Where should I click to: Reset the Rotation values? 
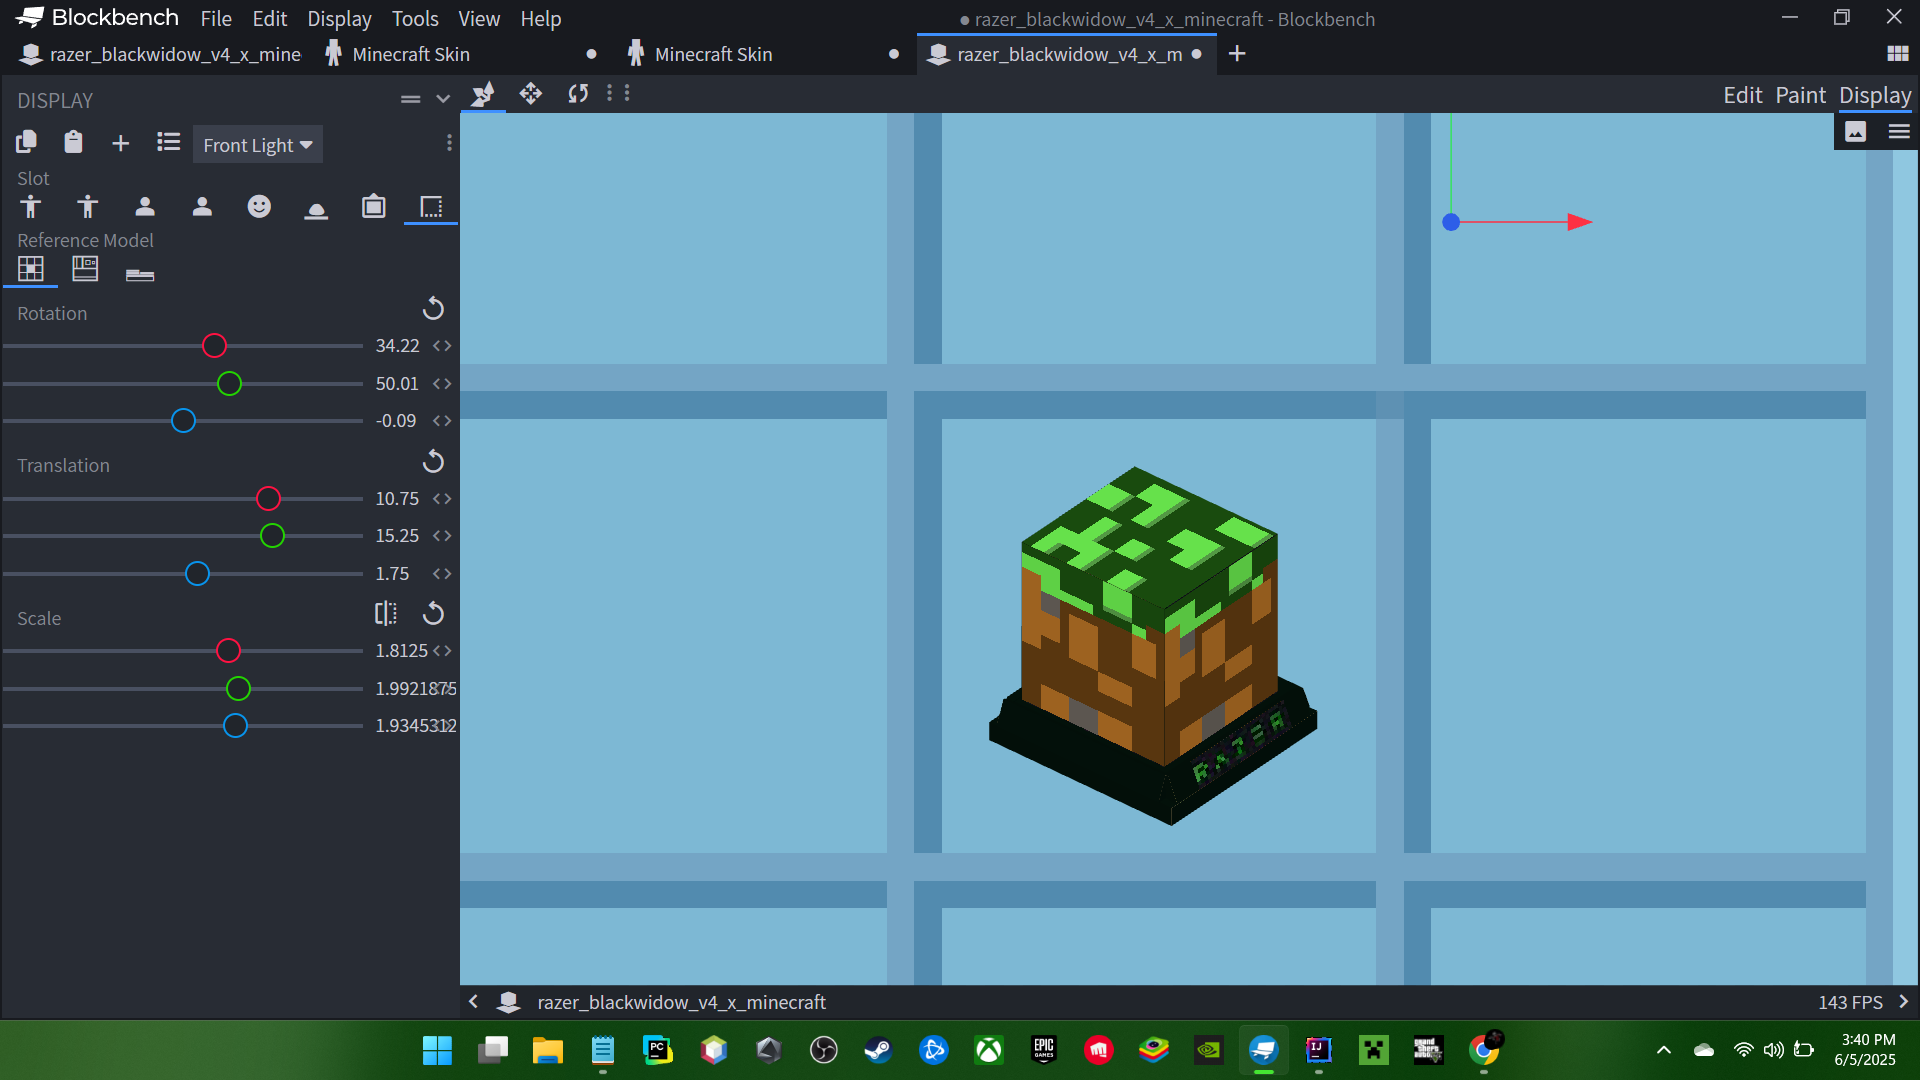433,309
